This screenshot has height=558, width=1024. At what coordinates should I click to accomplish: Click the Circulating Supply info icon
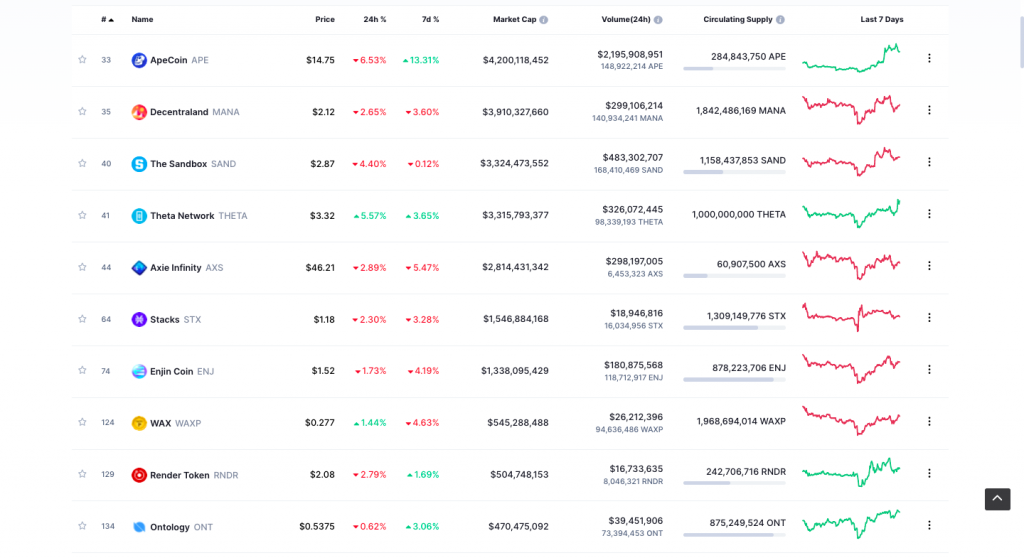780,20
